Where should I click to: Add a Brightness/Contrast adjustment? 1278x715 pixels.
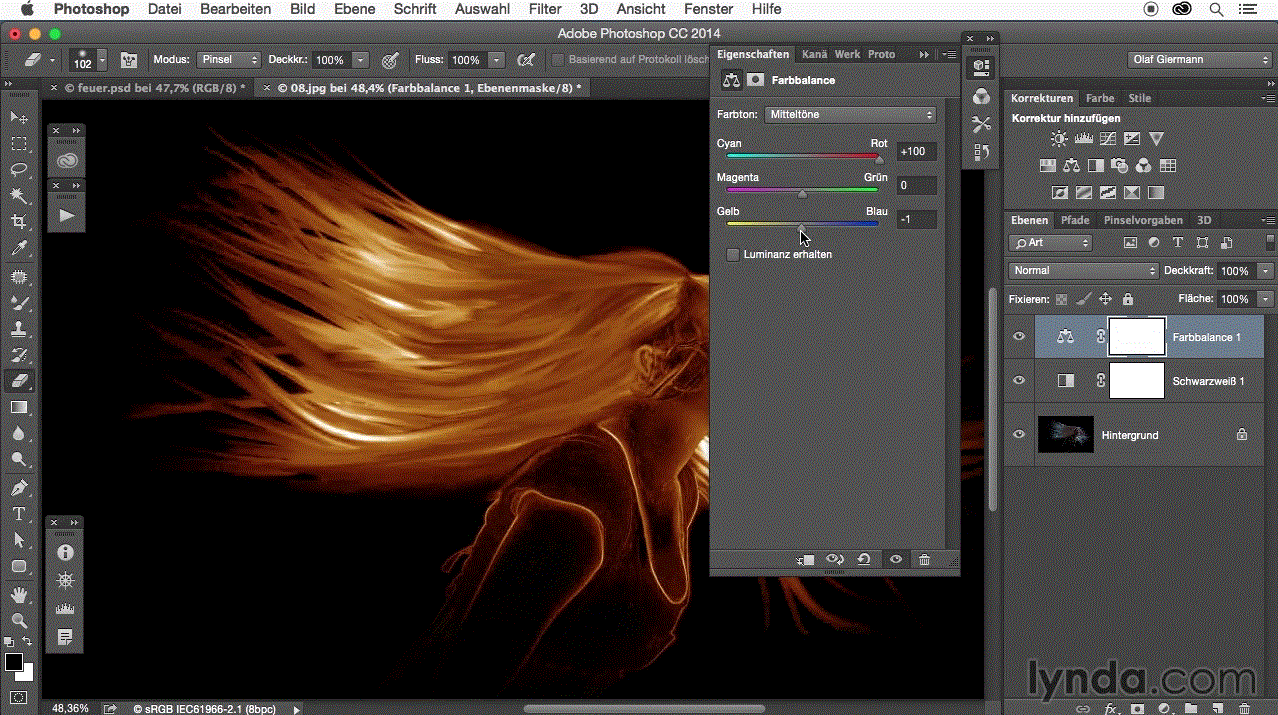click(1059, 139)
